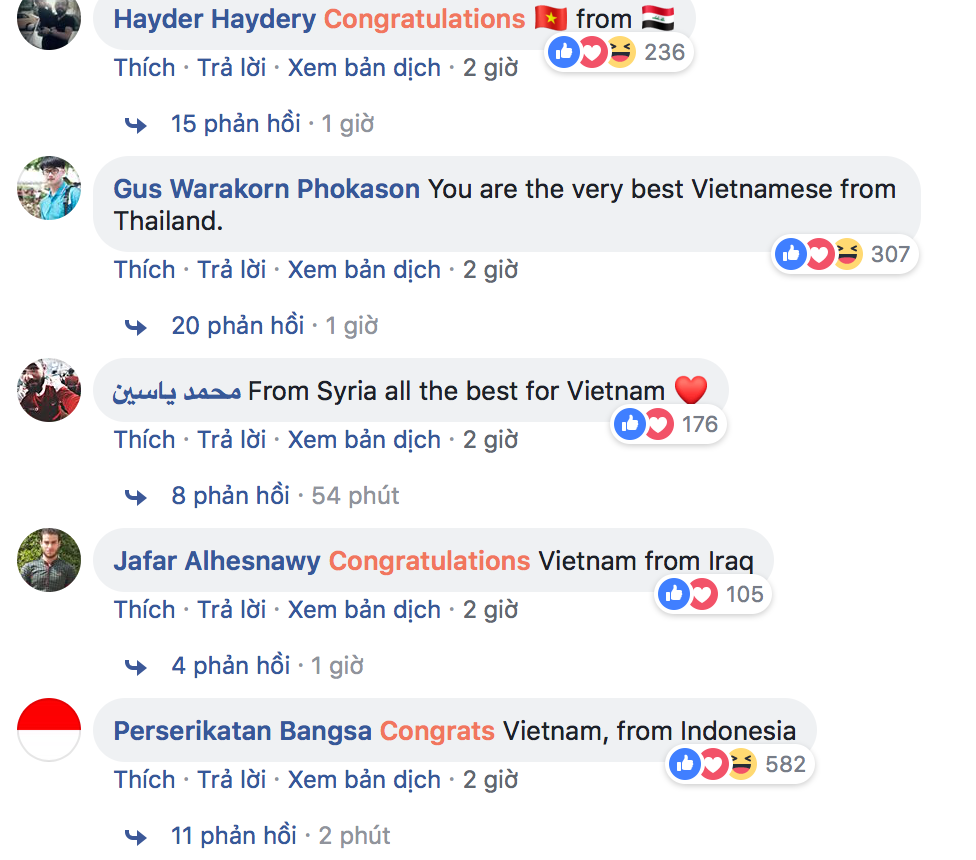
Task: Show 11 phản hồi under Indonesia comment
Action: click(234, 836)
